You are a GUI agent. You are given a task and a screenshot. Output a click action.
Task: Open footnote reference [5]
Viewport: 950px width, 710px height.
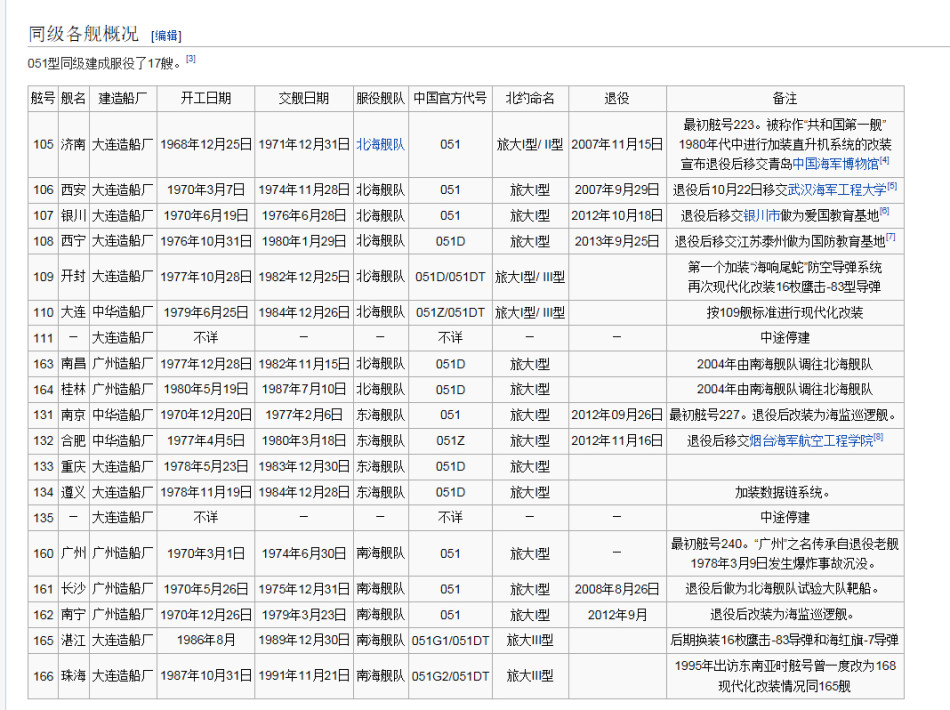coord(892,187)
